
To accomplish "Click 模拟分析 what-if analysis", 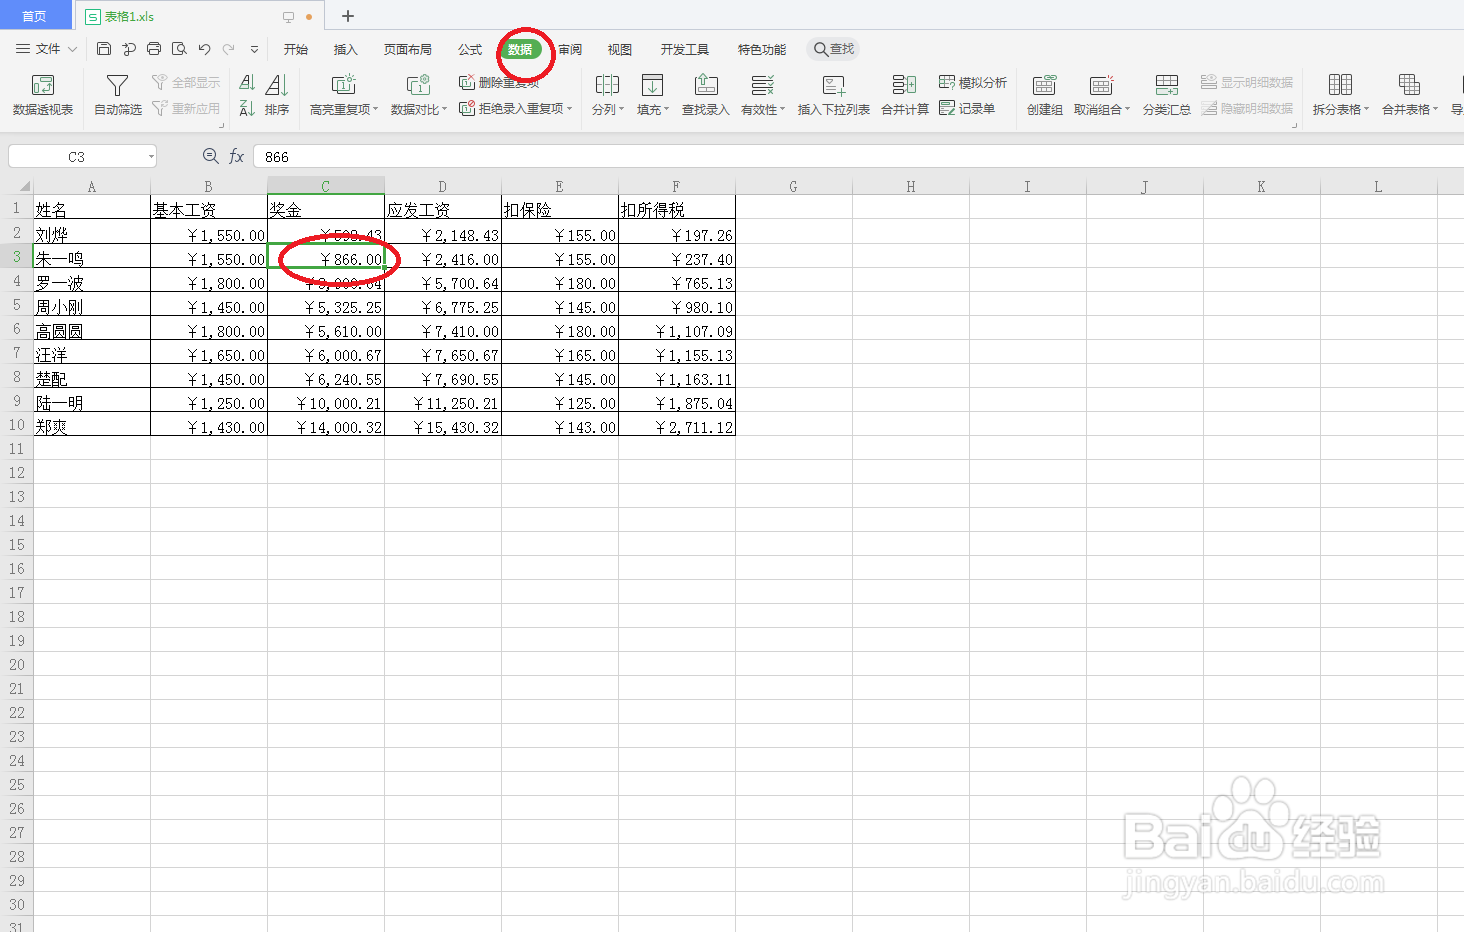I will tap(972, 83).
